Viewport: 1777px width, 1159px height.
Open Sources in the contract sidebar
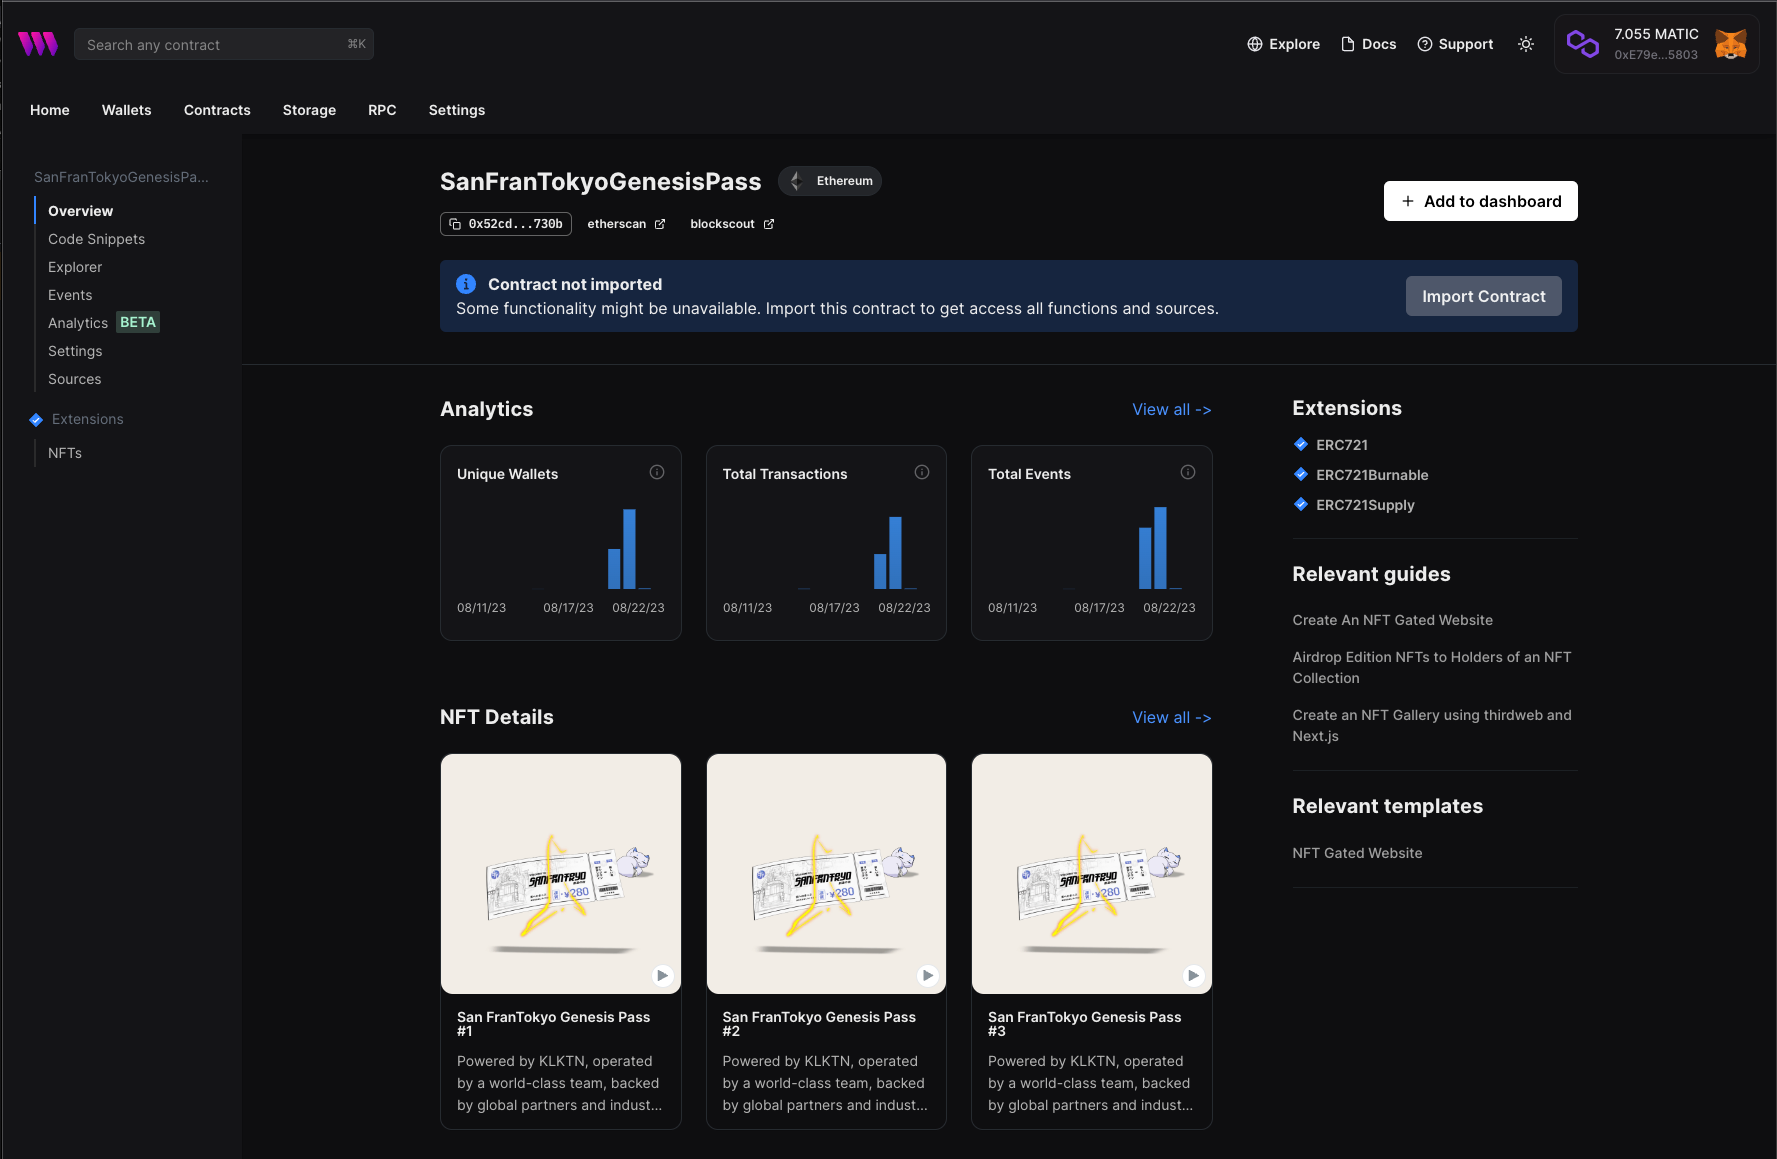(x=75, y=379)
